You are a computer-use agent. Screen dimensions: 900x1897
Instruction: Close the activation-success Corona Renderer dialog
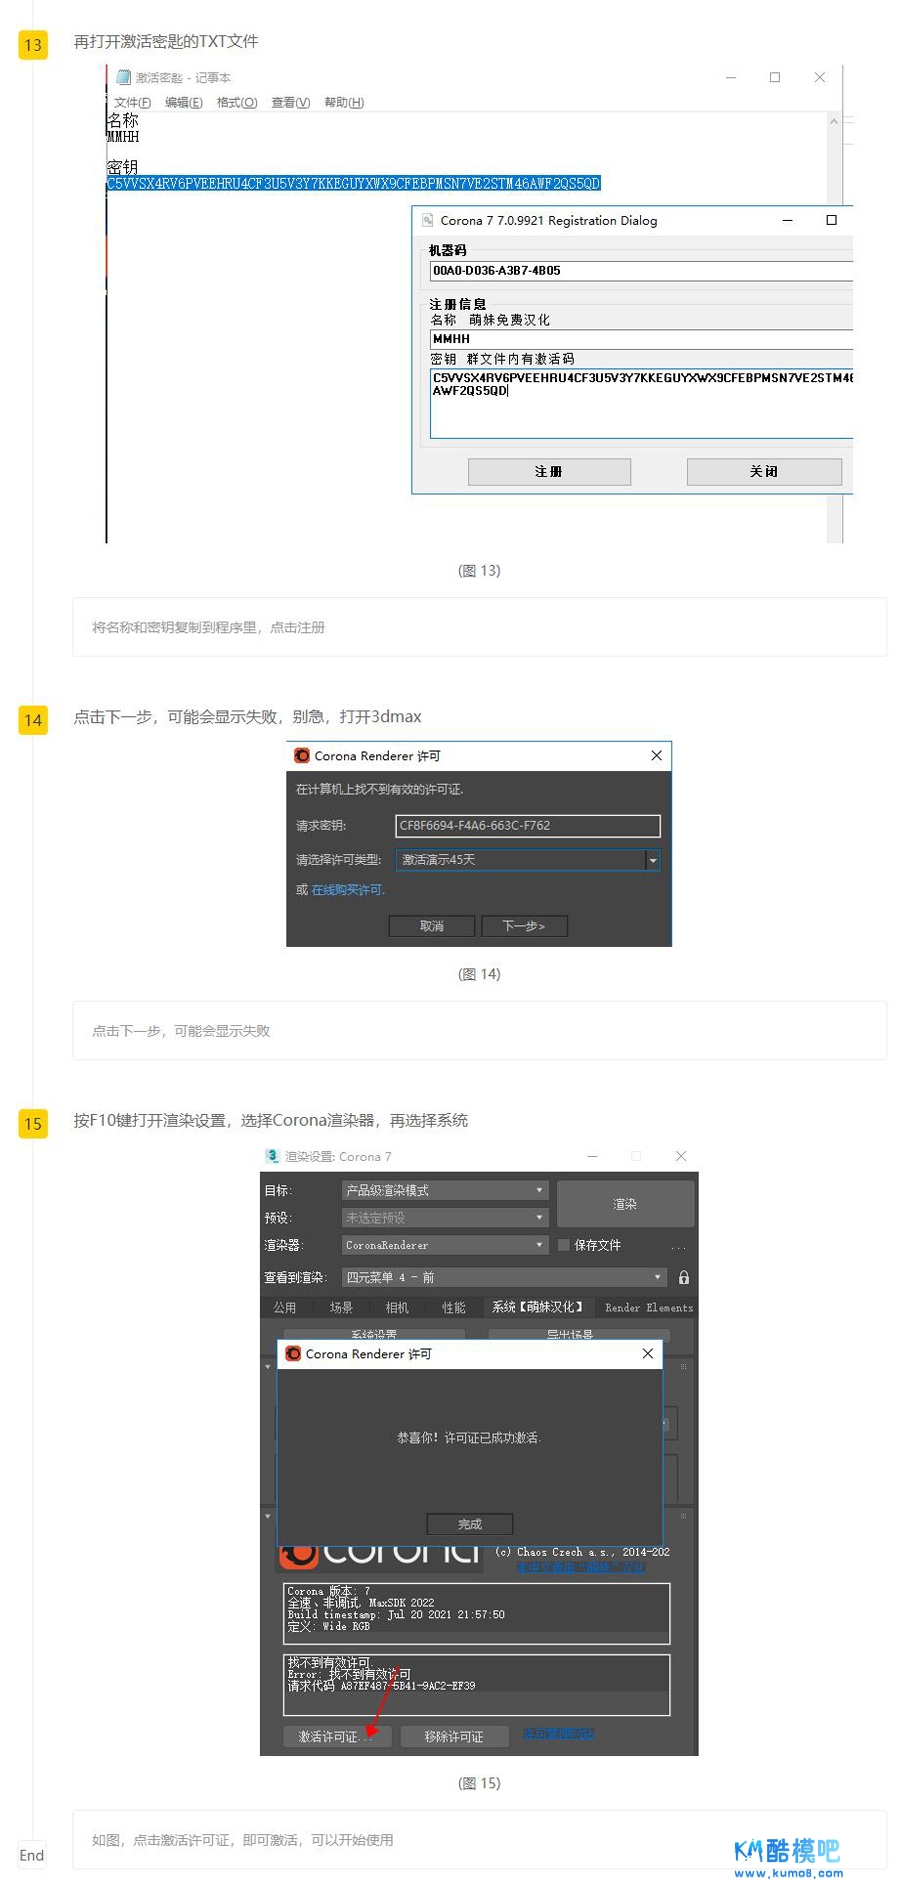point(647,1353)
